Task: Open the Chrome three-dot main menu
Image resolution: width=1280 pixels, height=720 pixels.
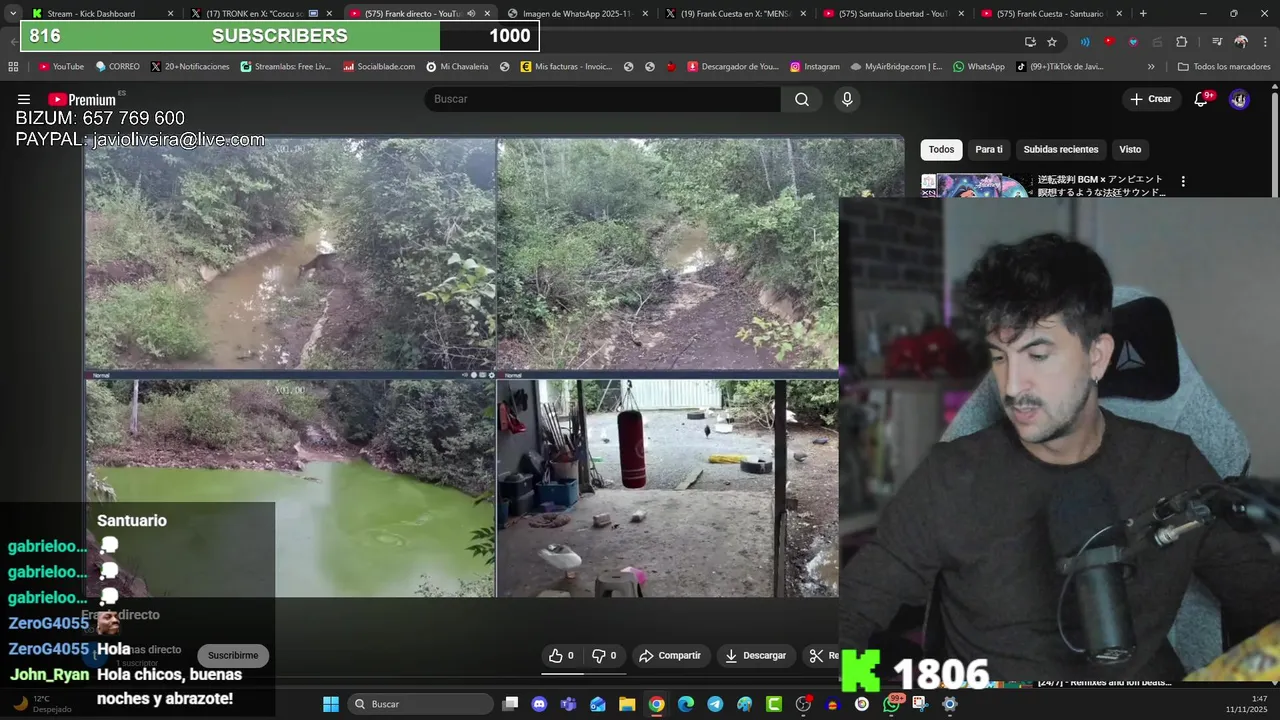Action: (1265, 42)
